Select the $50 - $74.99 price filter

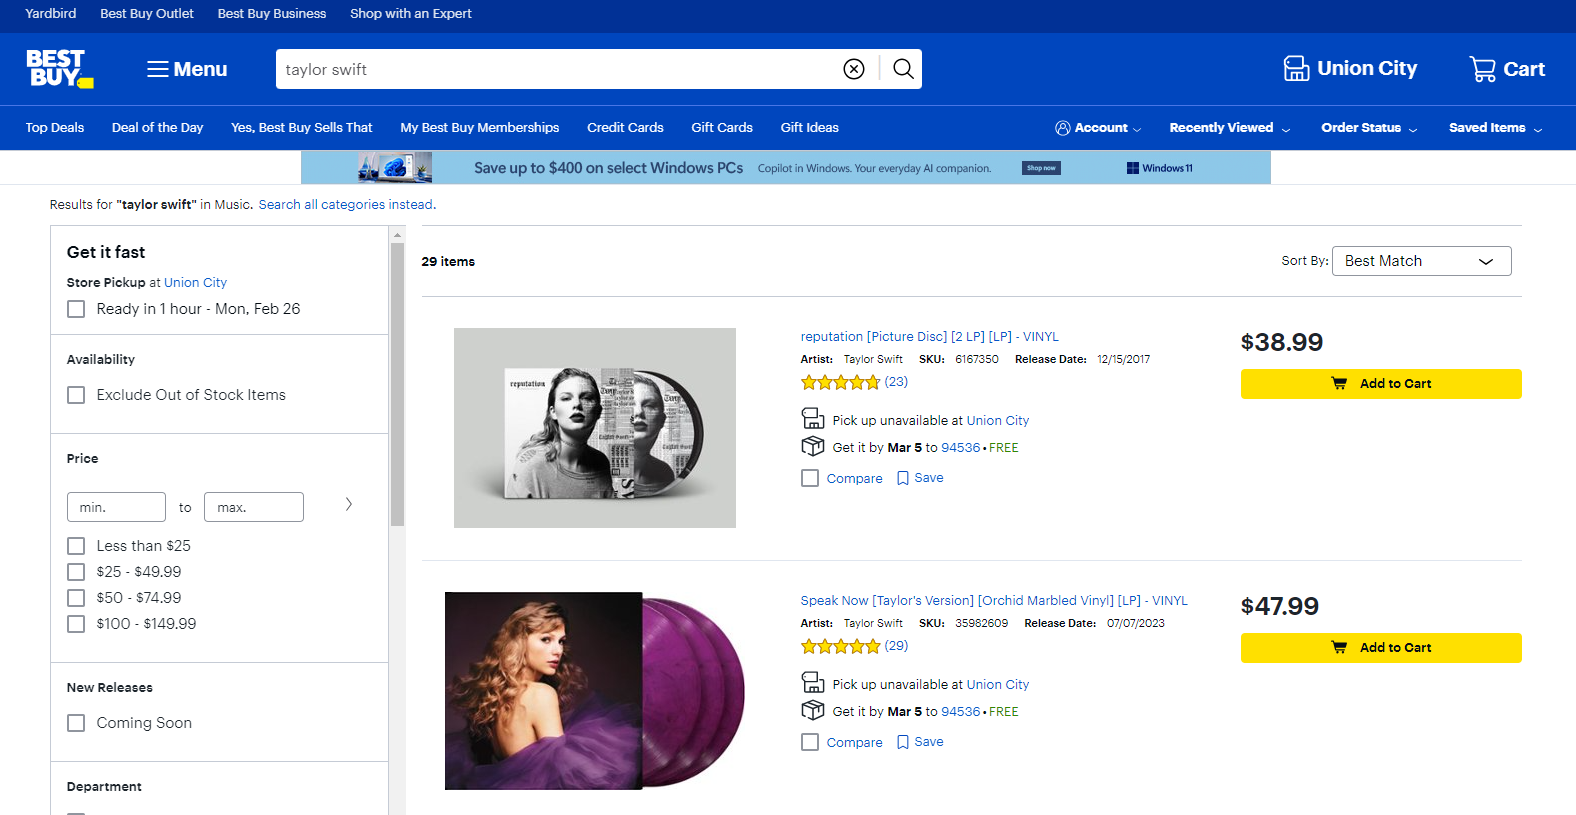76,598
